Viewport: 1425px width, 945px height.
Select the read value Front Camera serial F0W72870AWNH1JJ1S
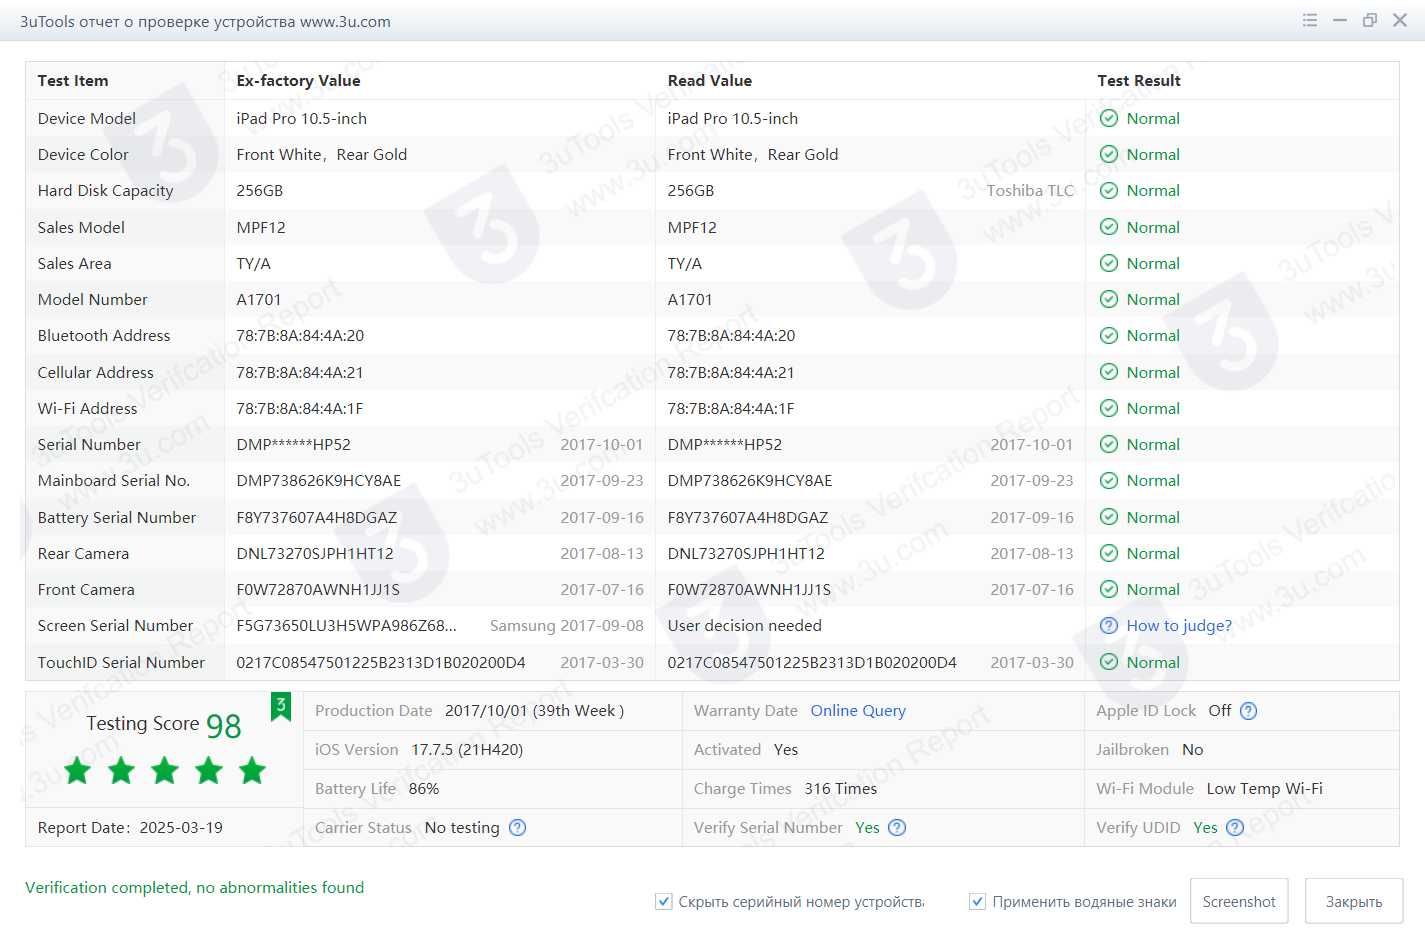[749, 589]
